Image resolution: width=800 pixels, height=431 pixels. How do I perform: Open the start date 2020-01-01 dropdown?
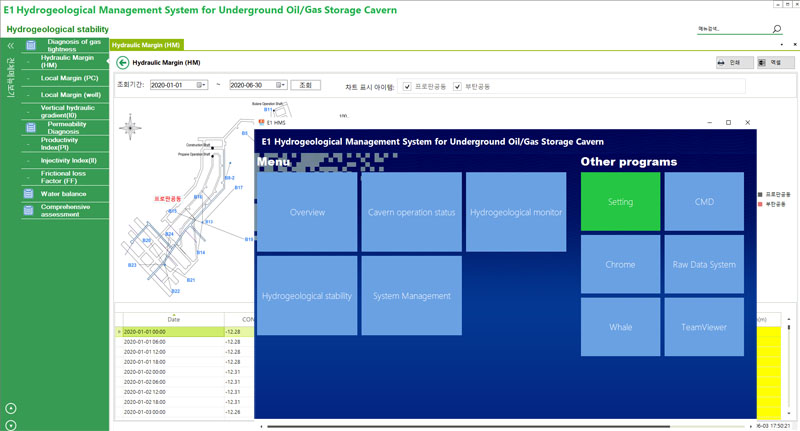pyautogui.click(x=199, y=85)
